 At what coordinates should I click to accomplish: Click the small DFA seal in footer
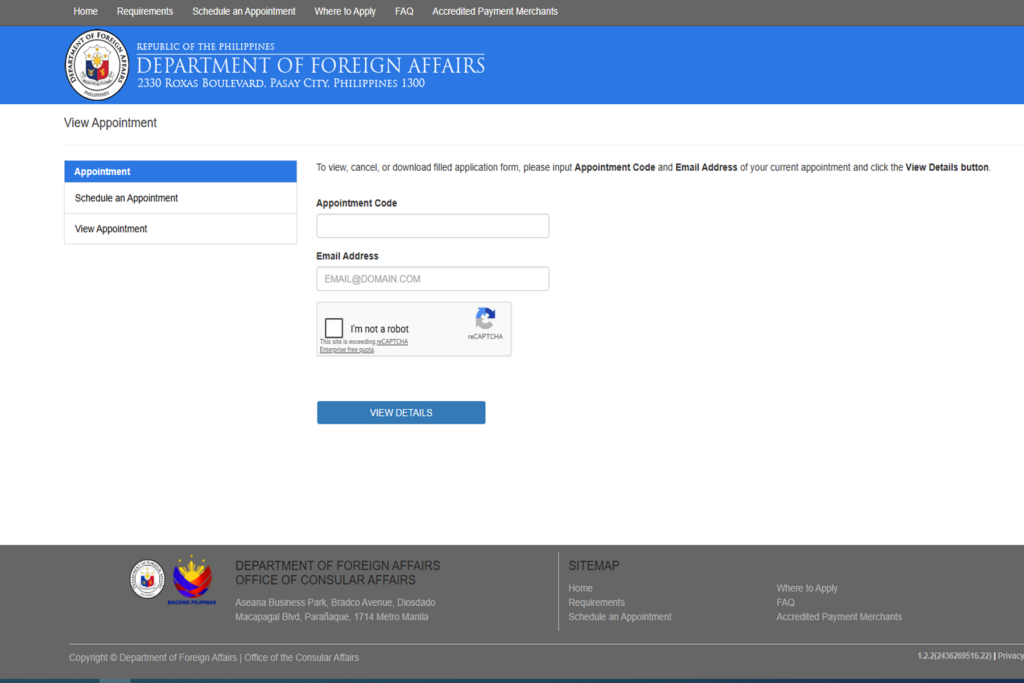(x=147, y=579)
